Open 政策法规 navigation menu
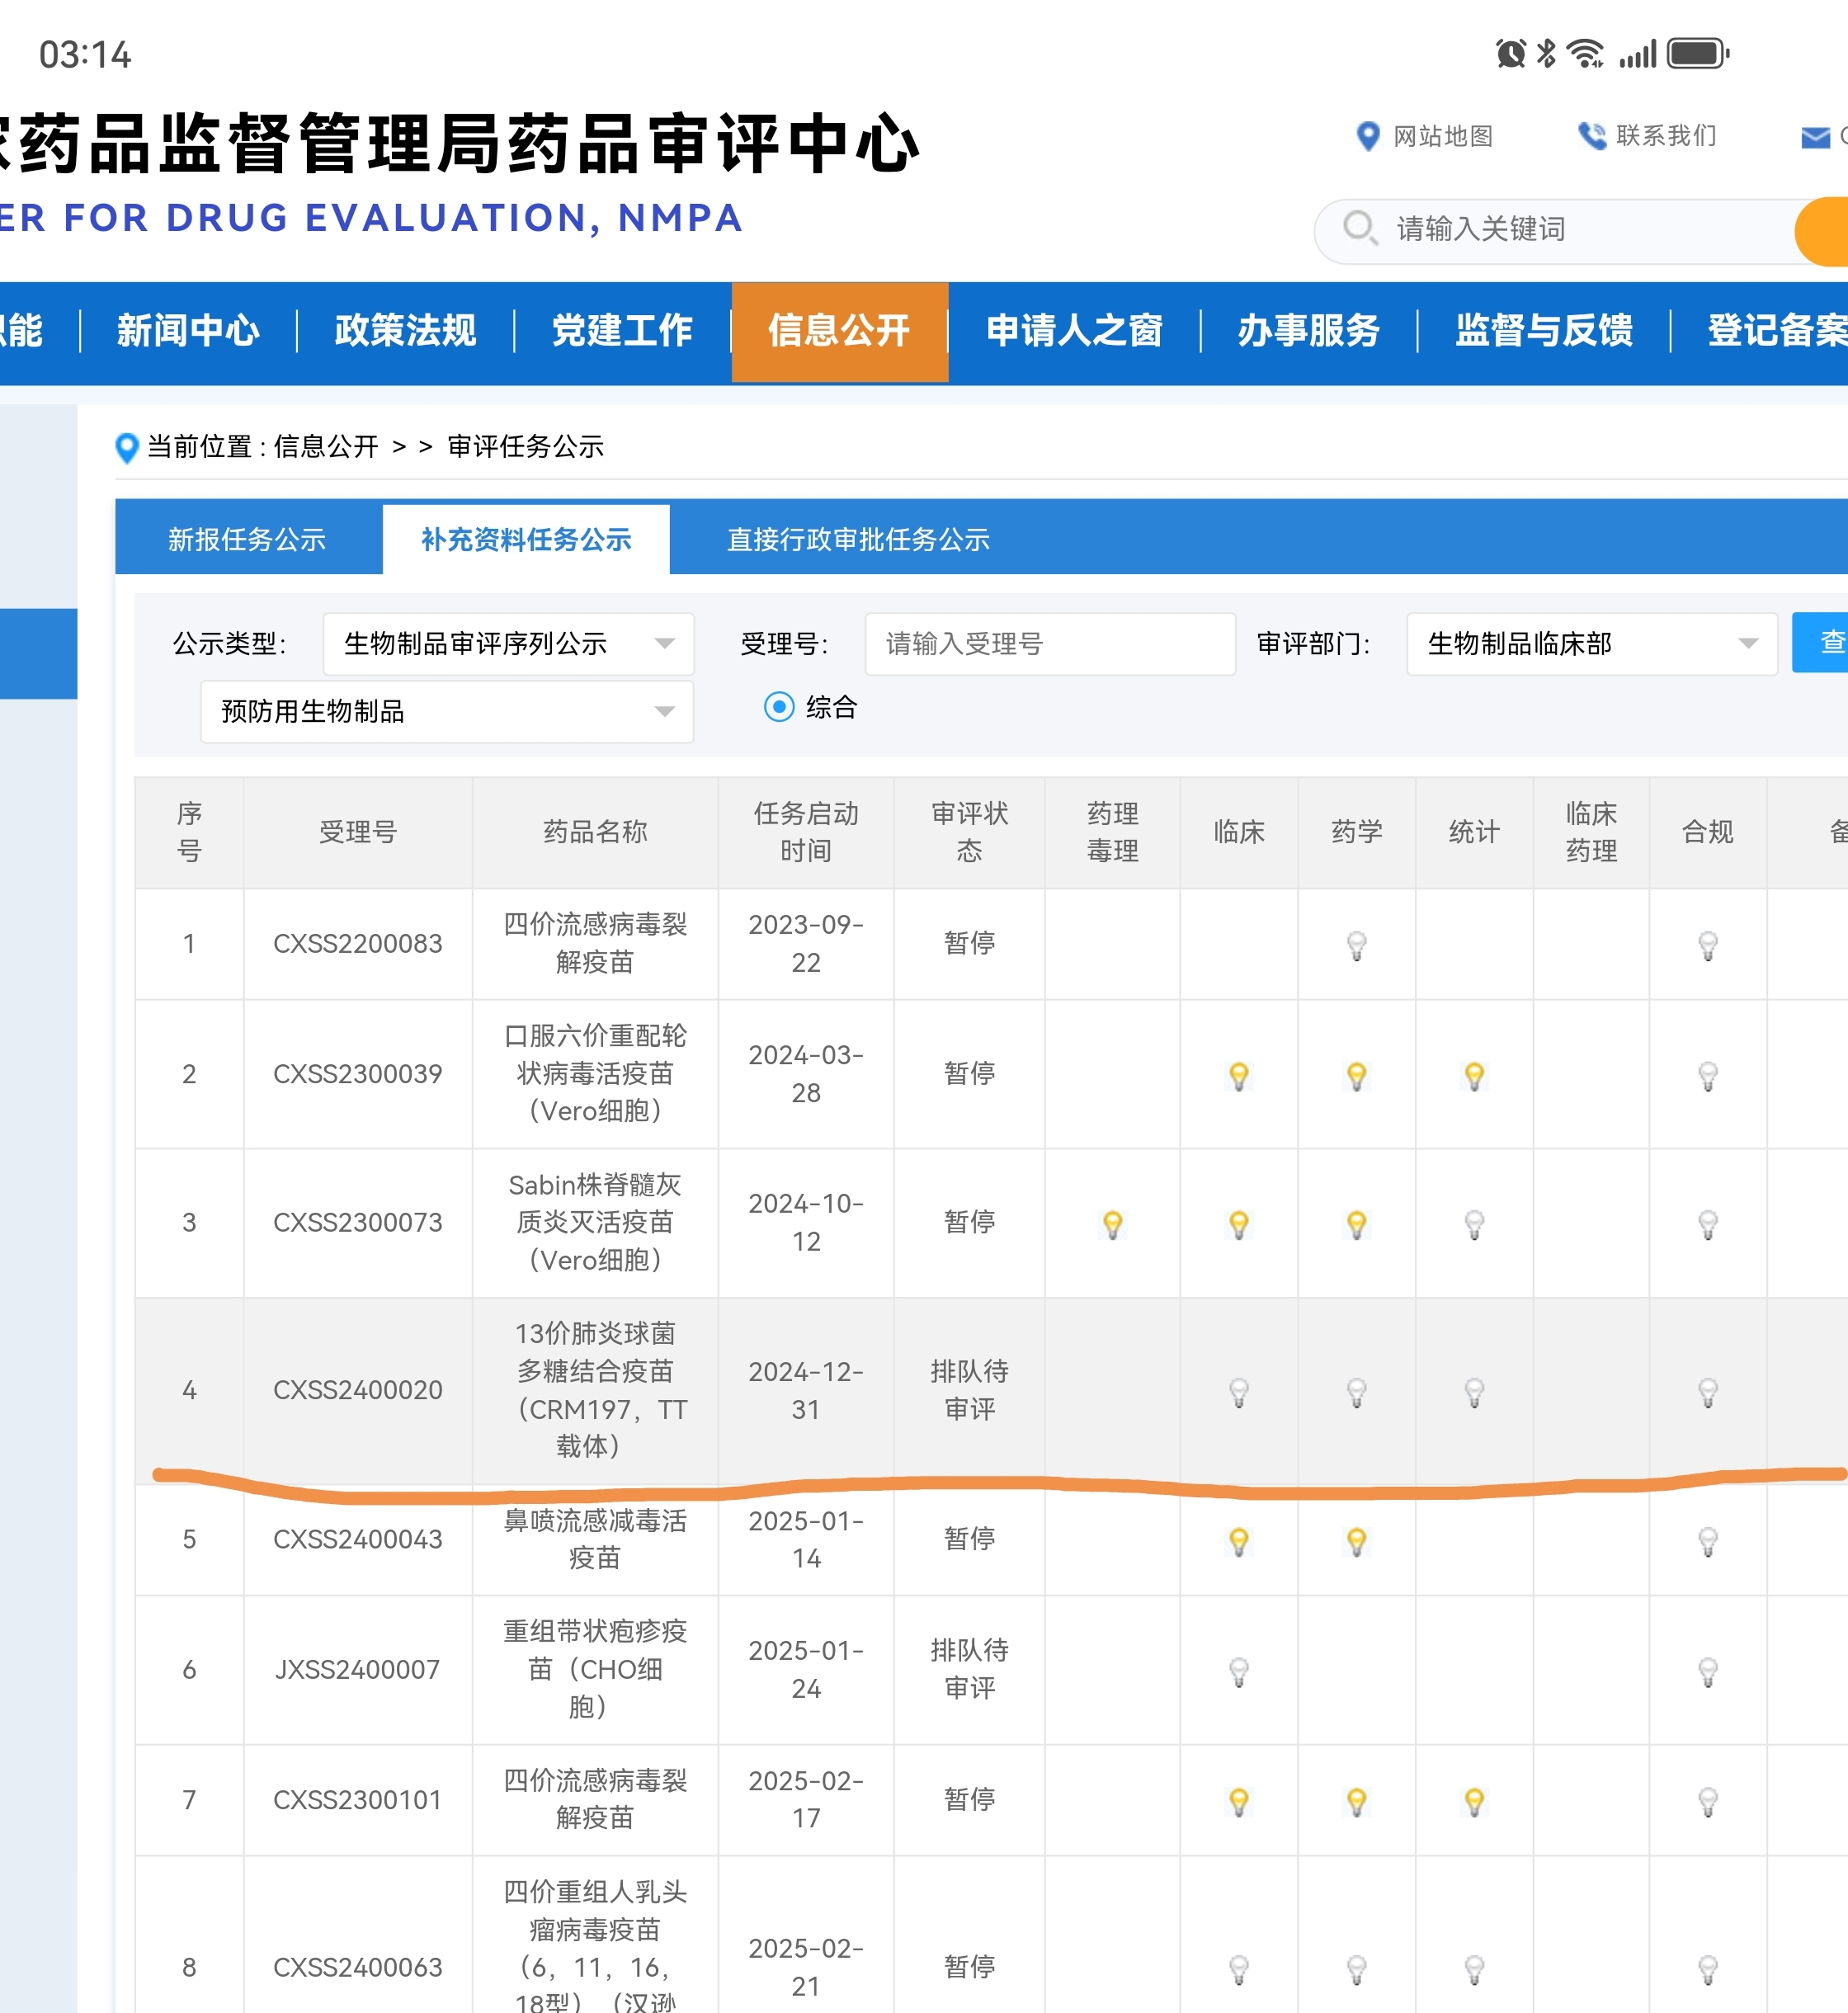 pos(405,330)
